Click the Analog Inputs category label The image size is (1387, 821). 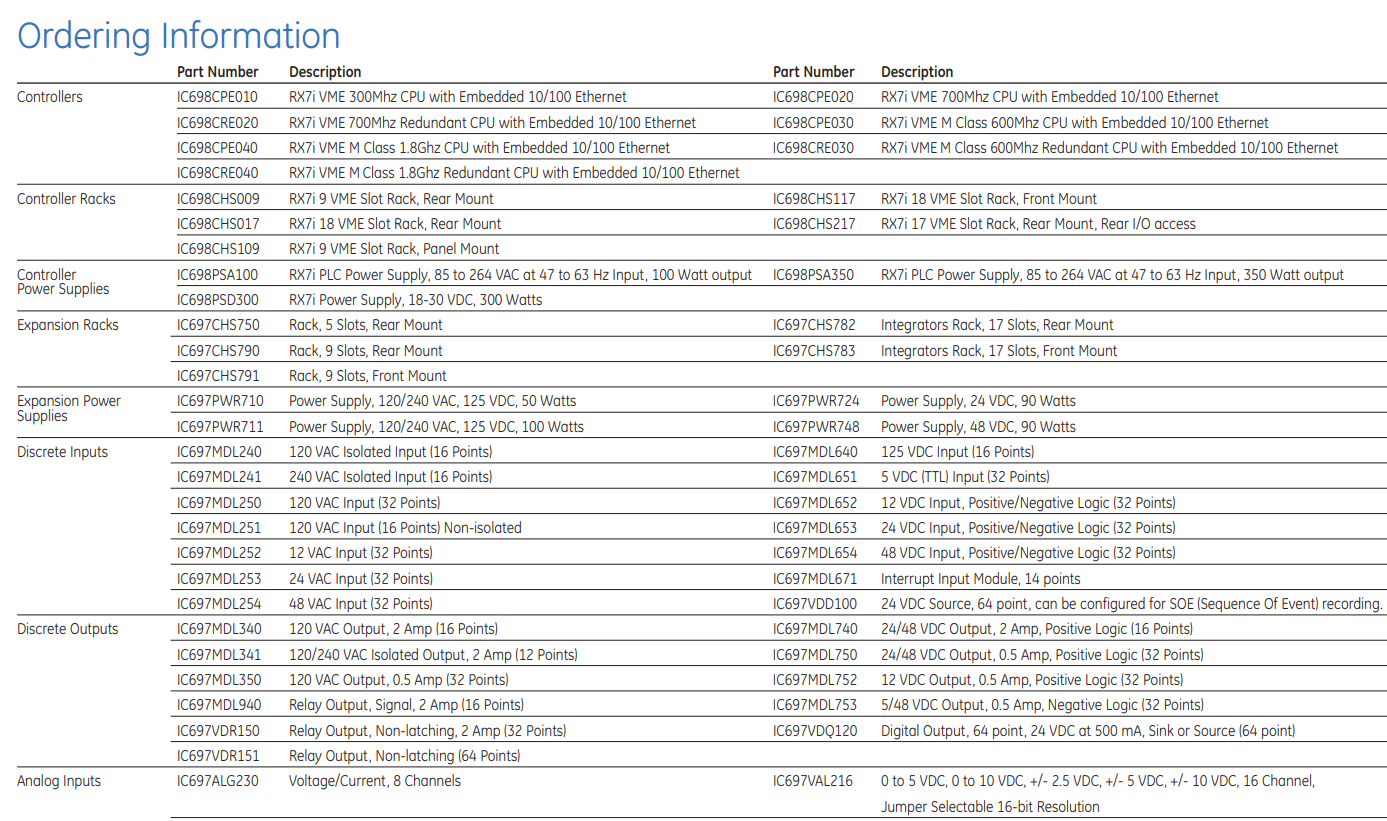click(59, 781)
